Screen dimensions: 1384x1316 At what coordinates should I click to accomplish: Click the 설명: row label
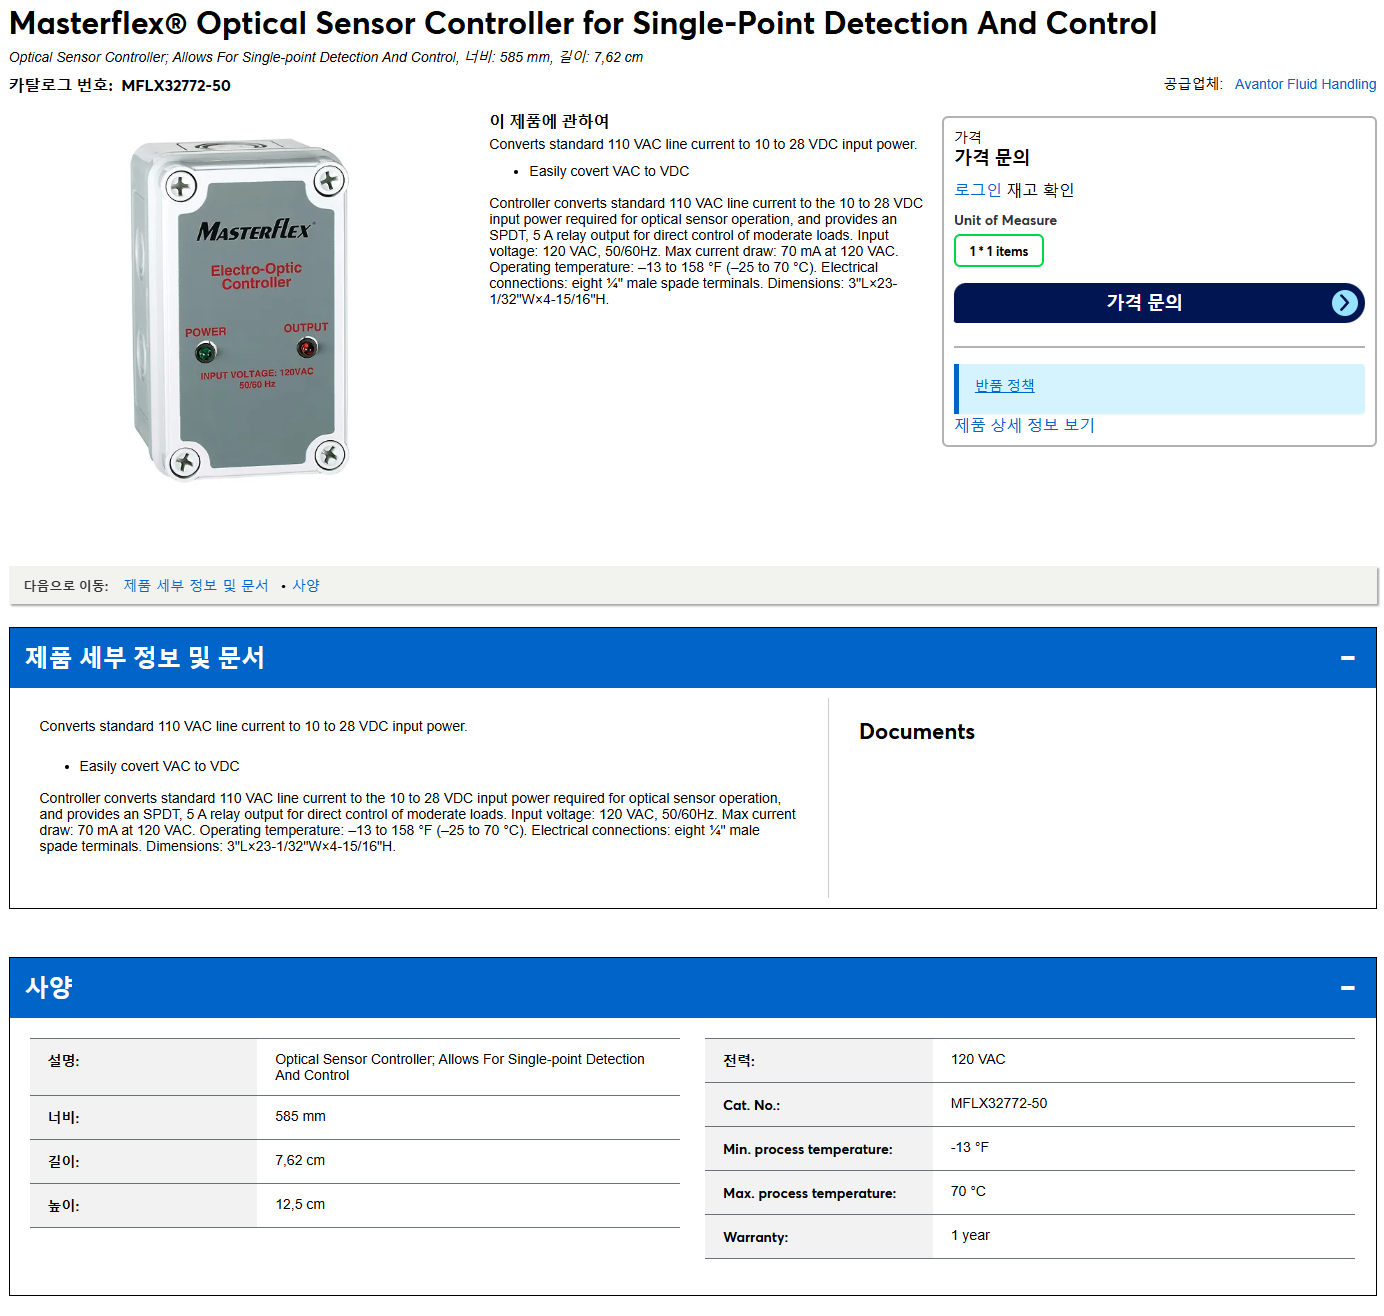coord(64,1060)
